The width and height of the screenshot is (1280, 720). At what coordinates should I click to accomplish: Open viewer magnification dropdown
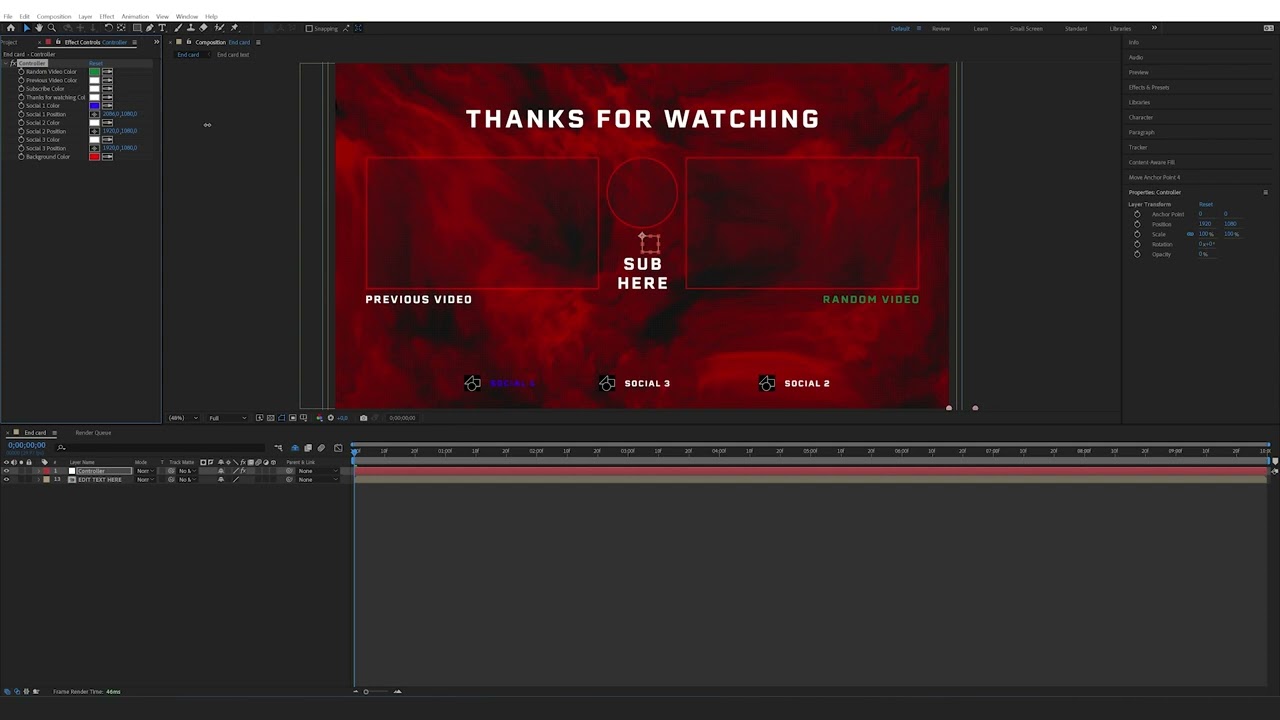click(183, 418)
